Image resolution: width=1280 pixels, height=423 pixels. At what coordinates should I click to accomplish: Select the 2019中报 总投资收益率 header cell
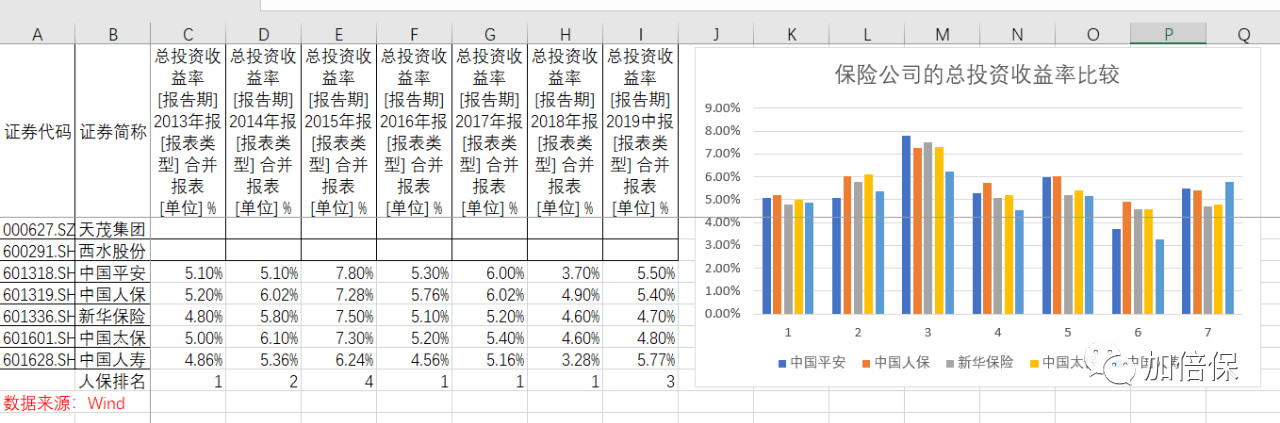coord(640,132)
